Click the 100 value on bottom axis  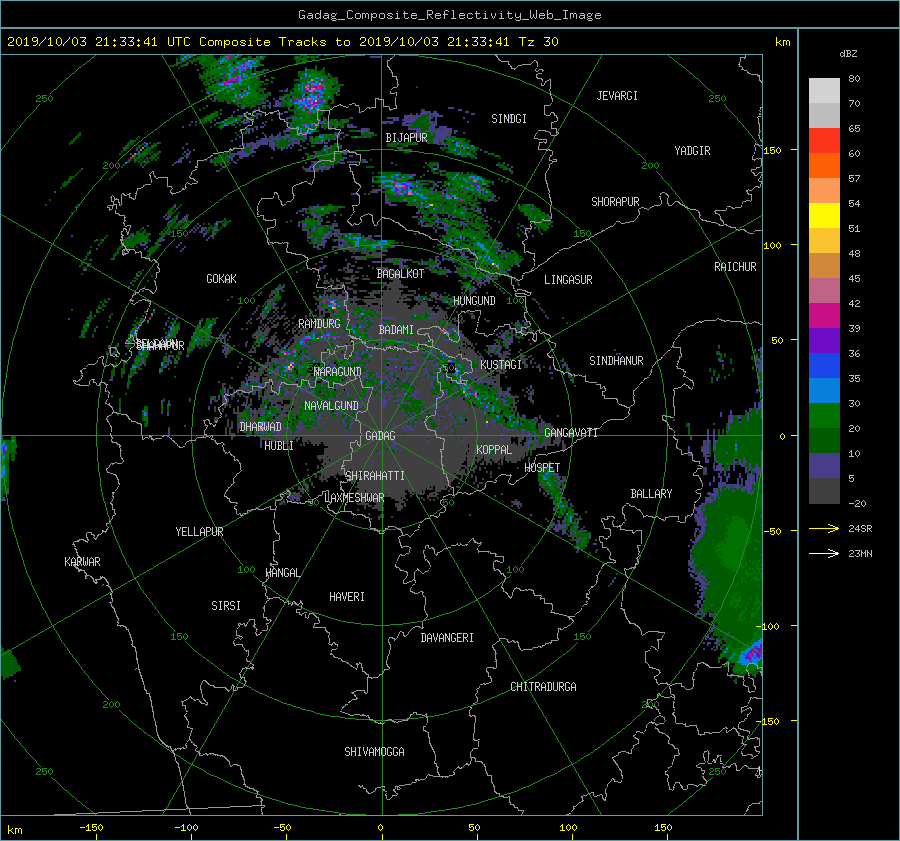(568, 828)
